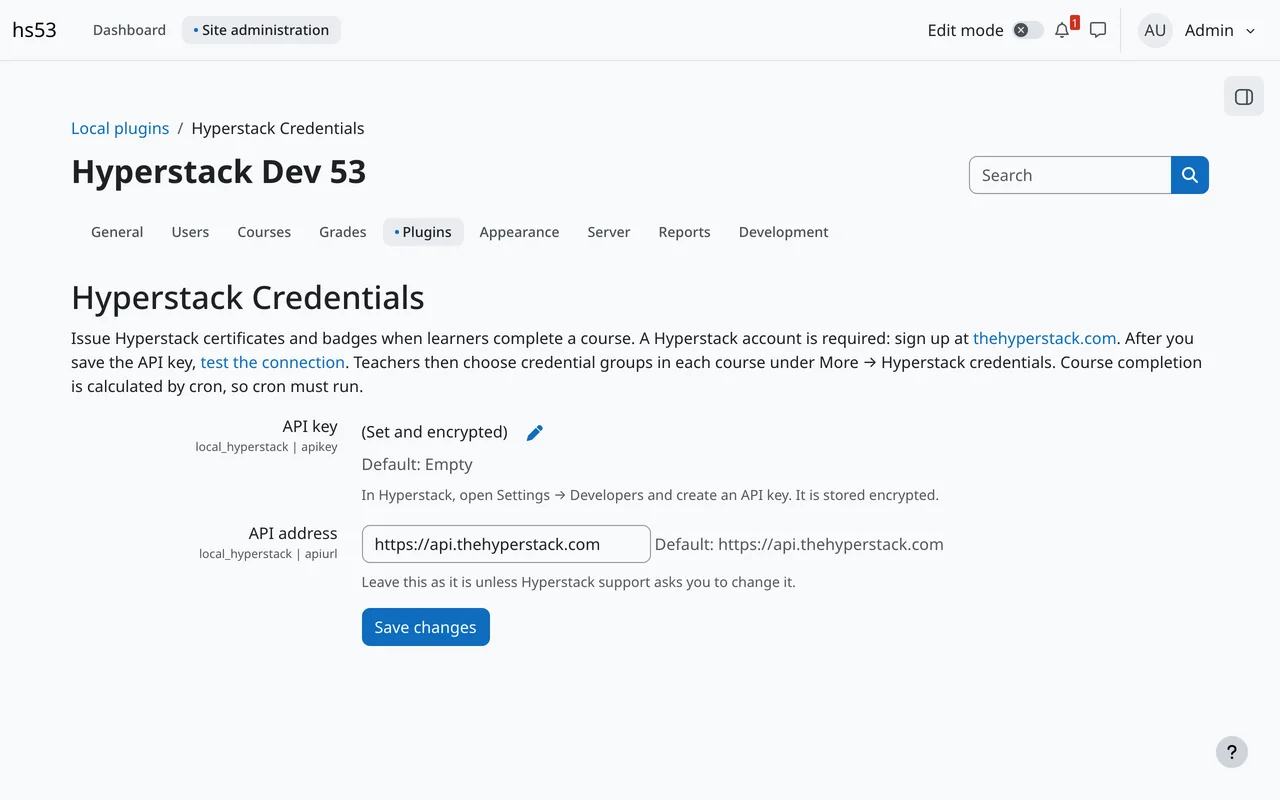
Task: Click the Hyperstack Dev 53 title
Action: pos(219,172)
